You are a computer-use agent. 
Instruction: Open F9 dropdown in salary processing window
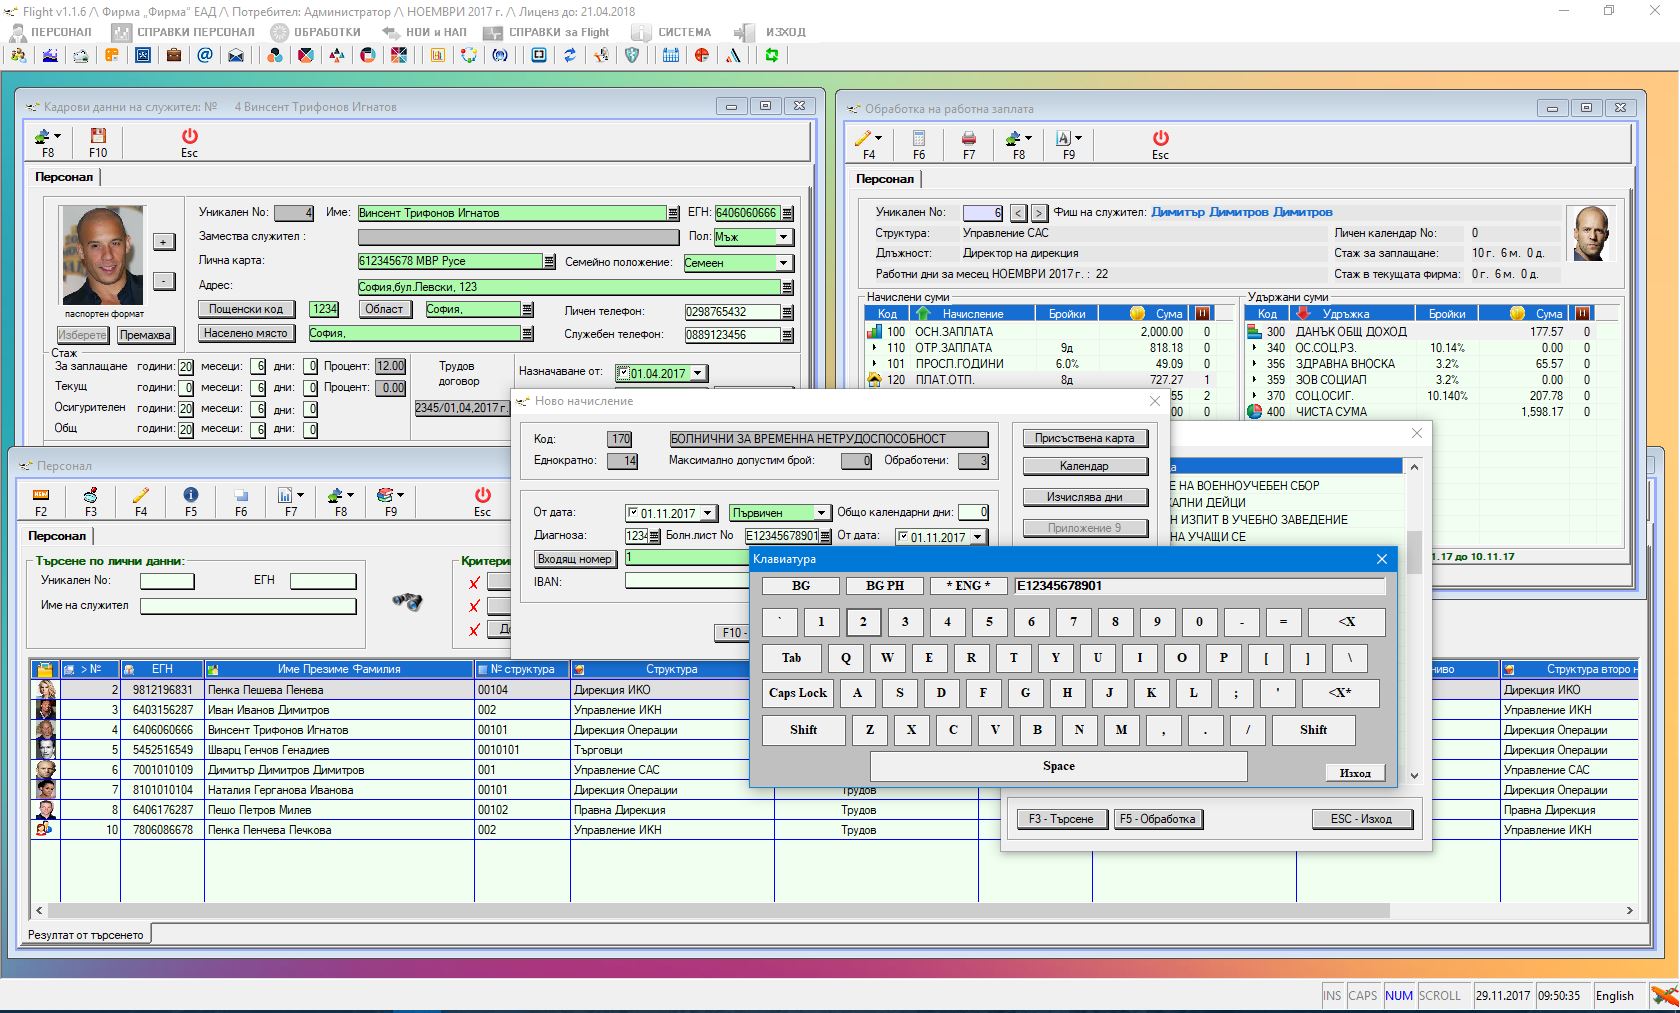(1079, 138)
